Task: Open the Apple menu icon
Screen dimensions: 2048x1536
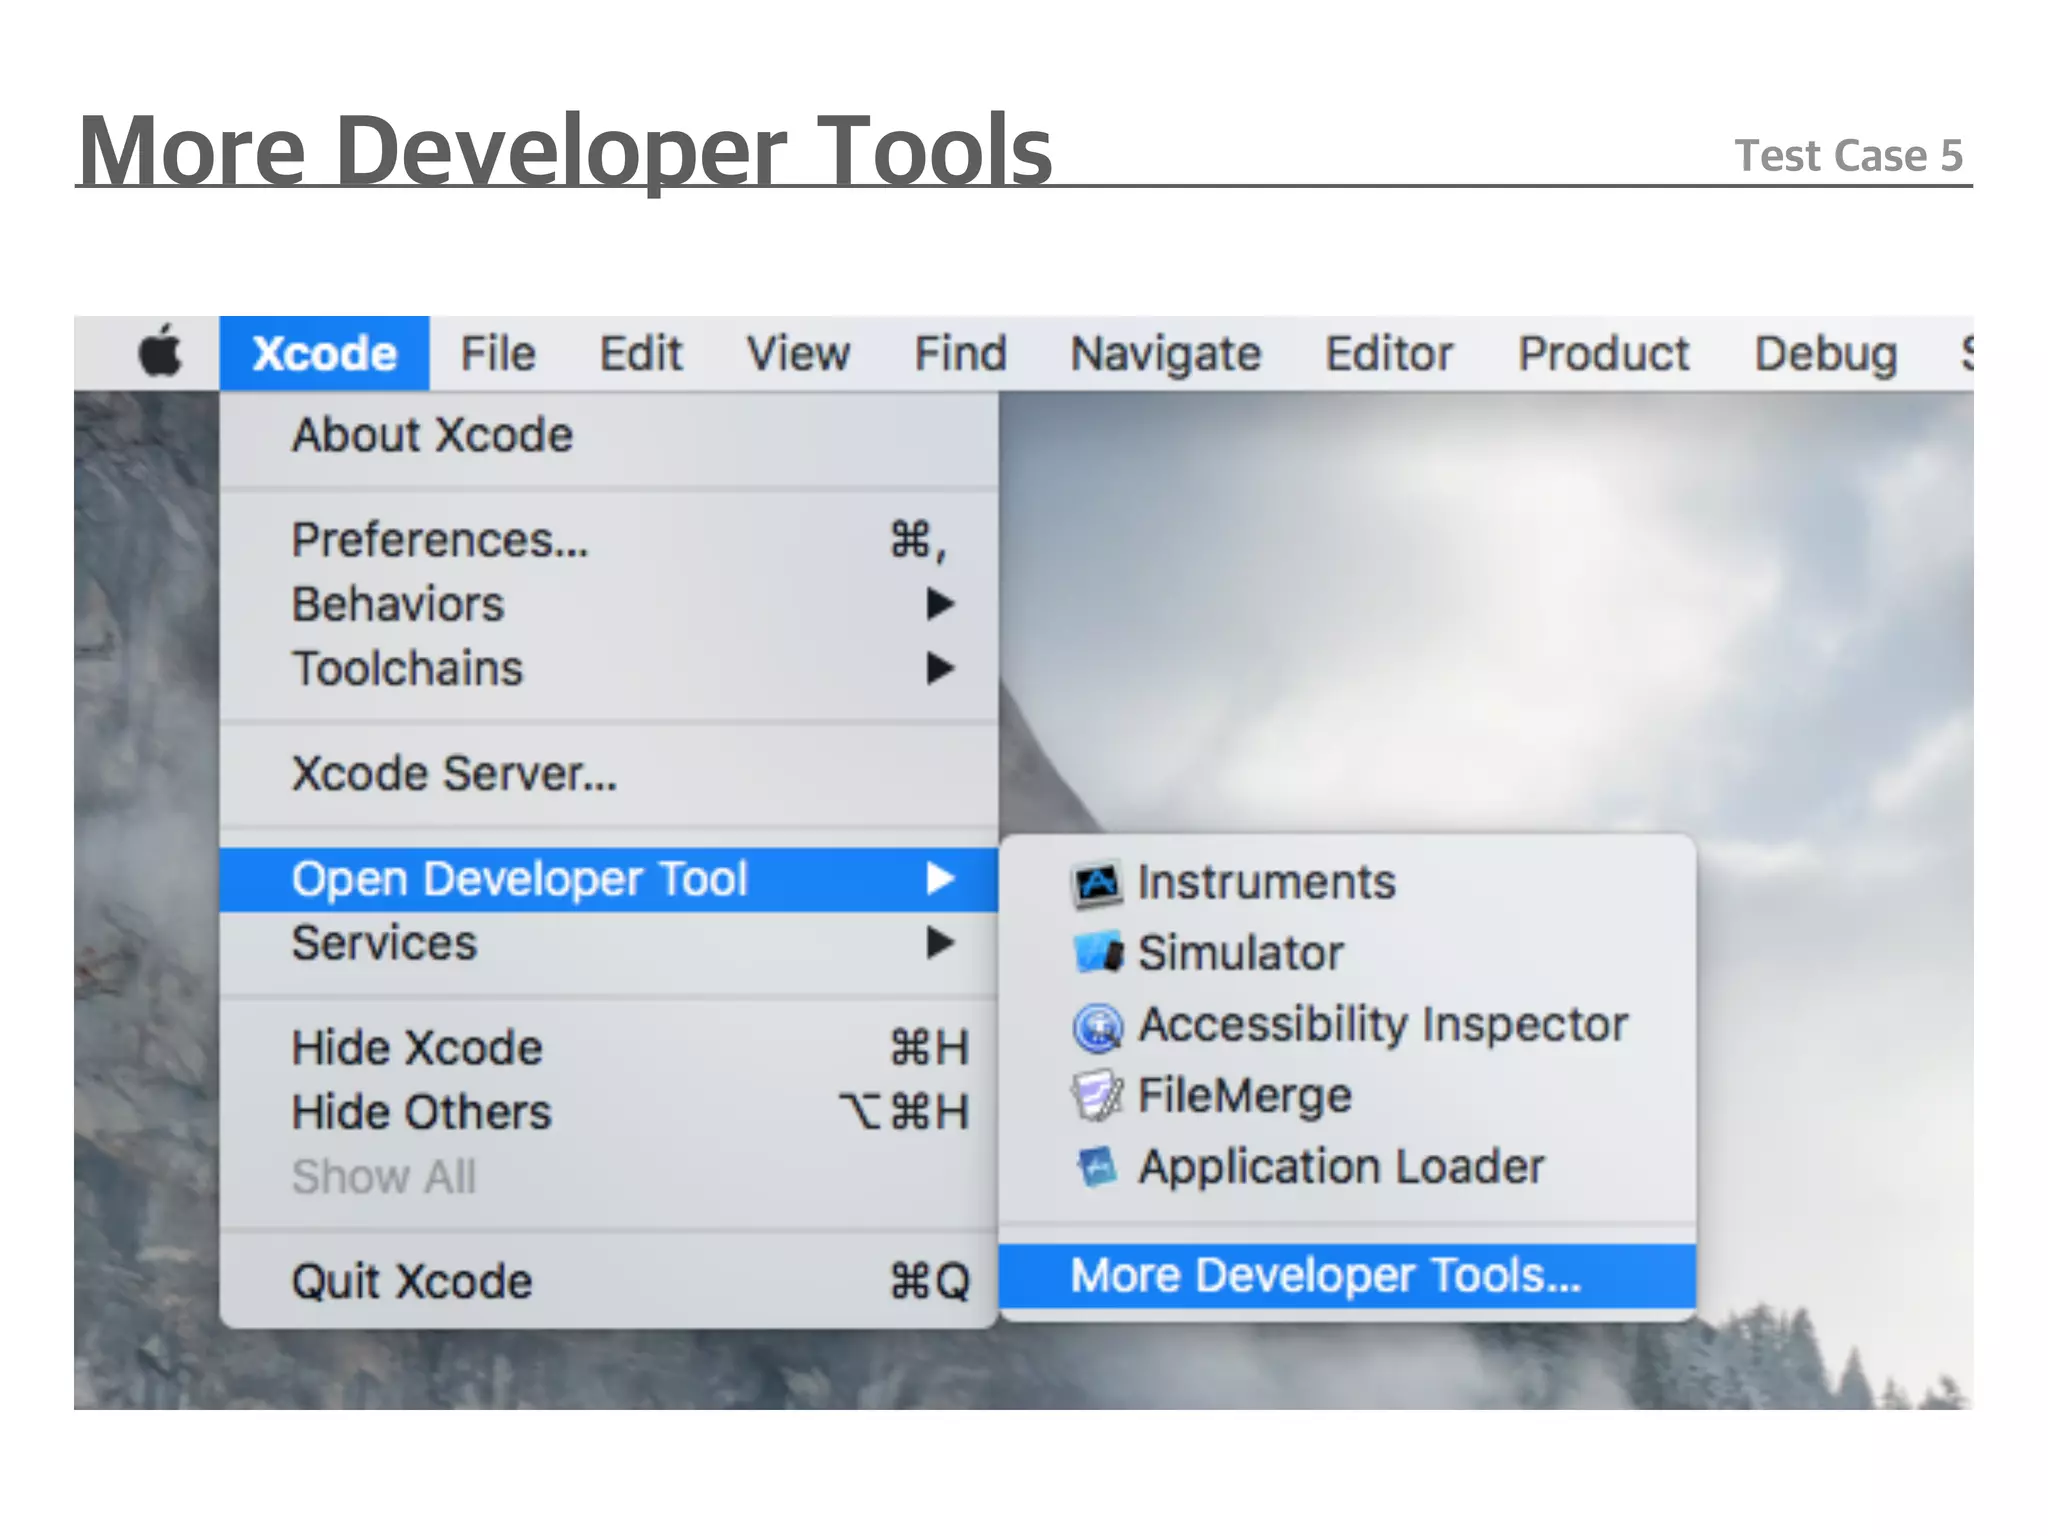Action: 160,352
